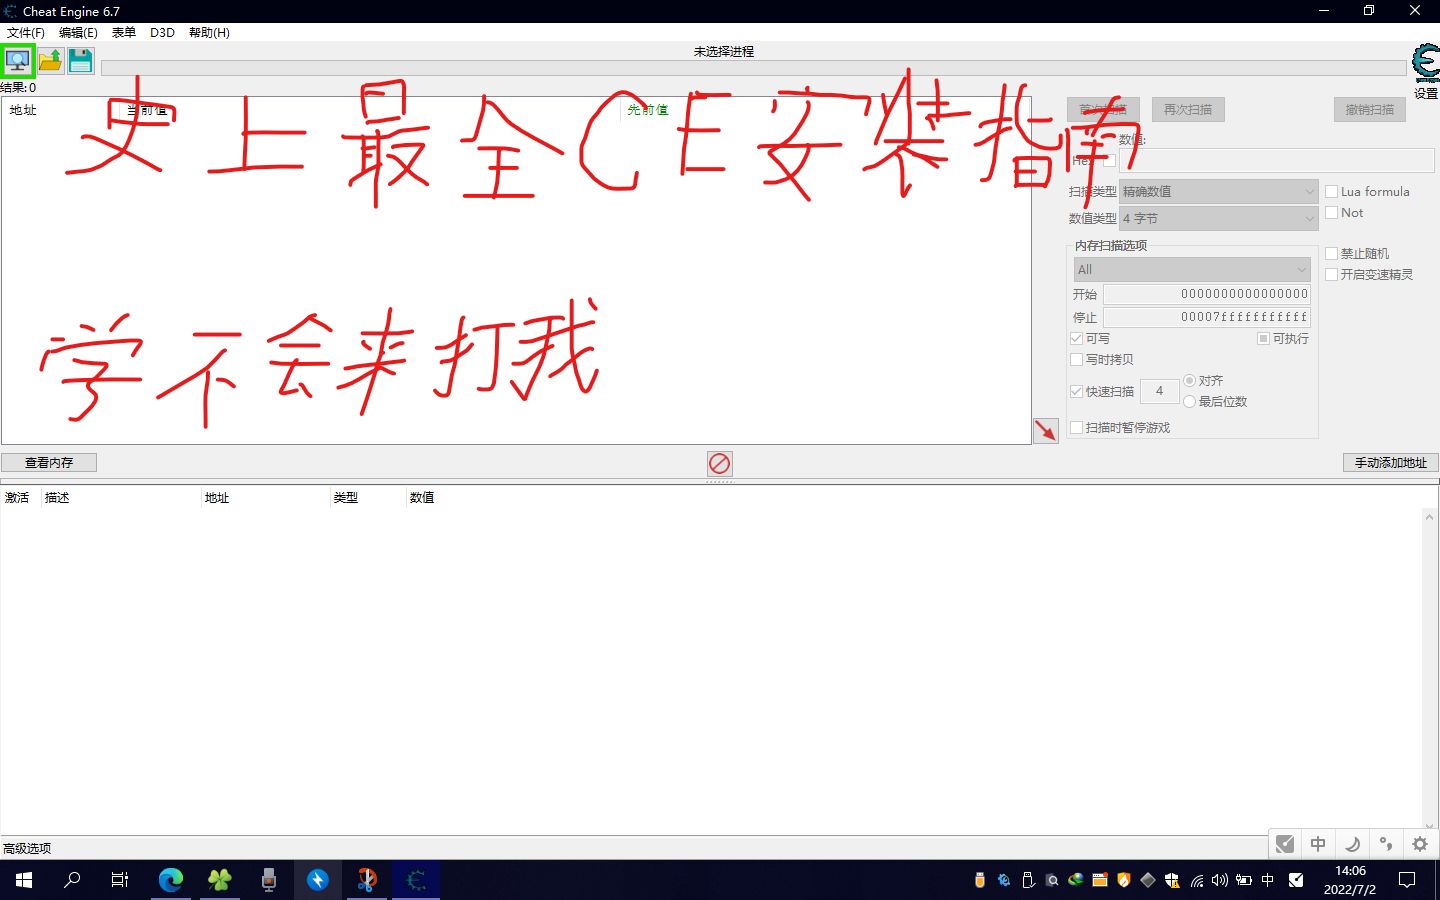
Task: Open the green clover app on taskbar
Action: coord(220,880)
